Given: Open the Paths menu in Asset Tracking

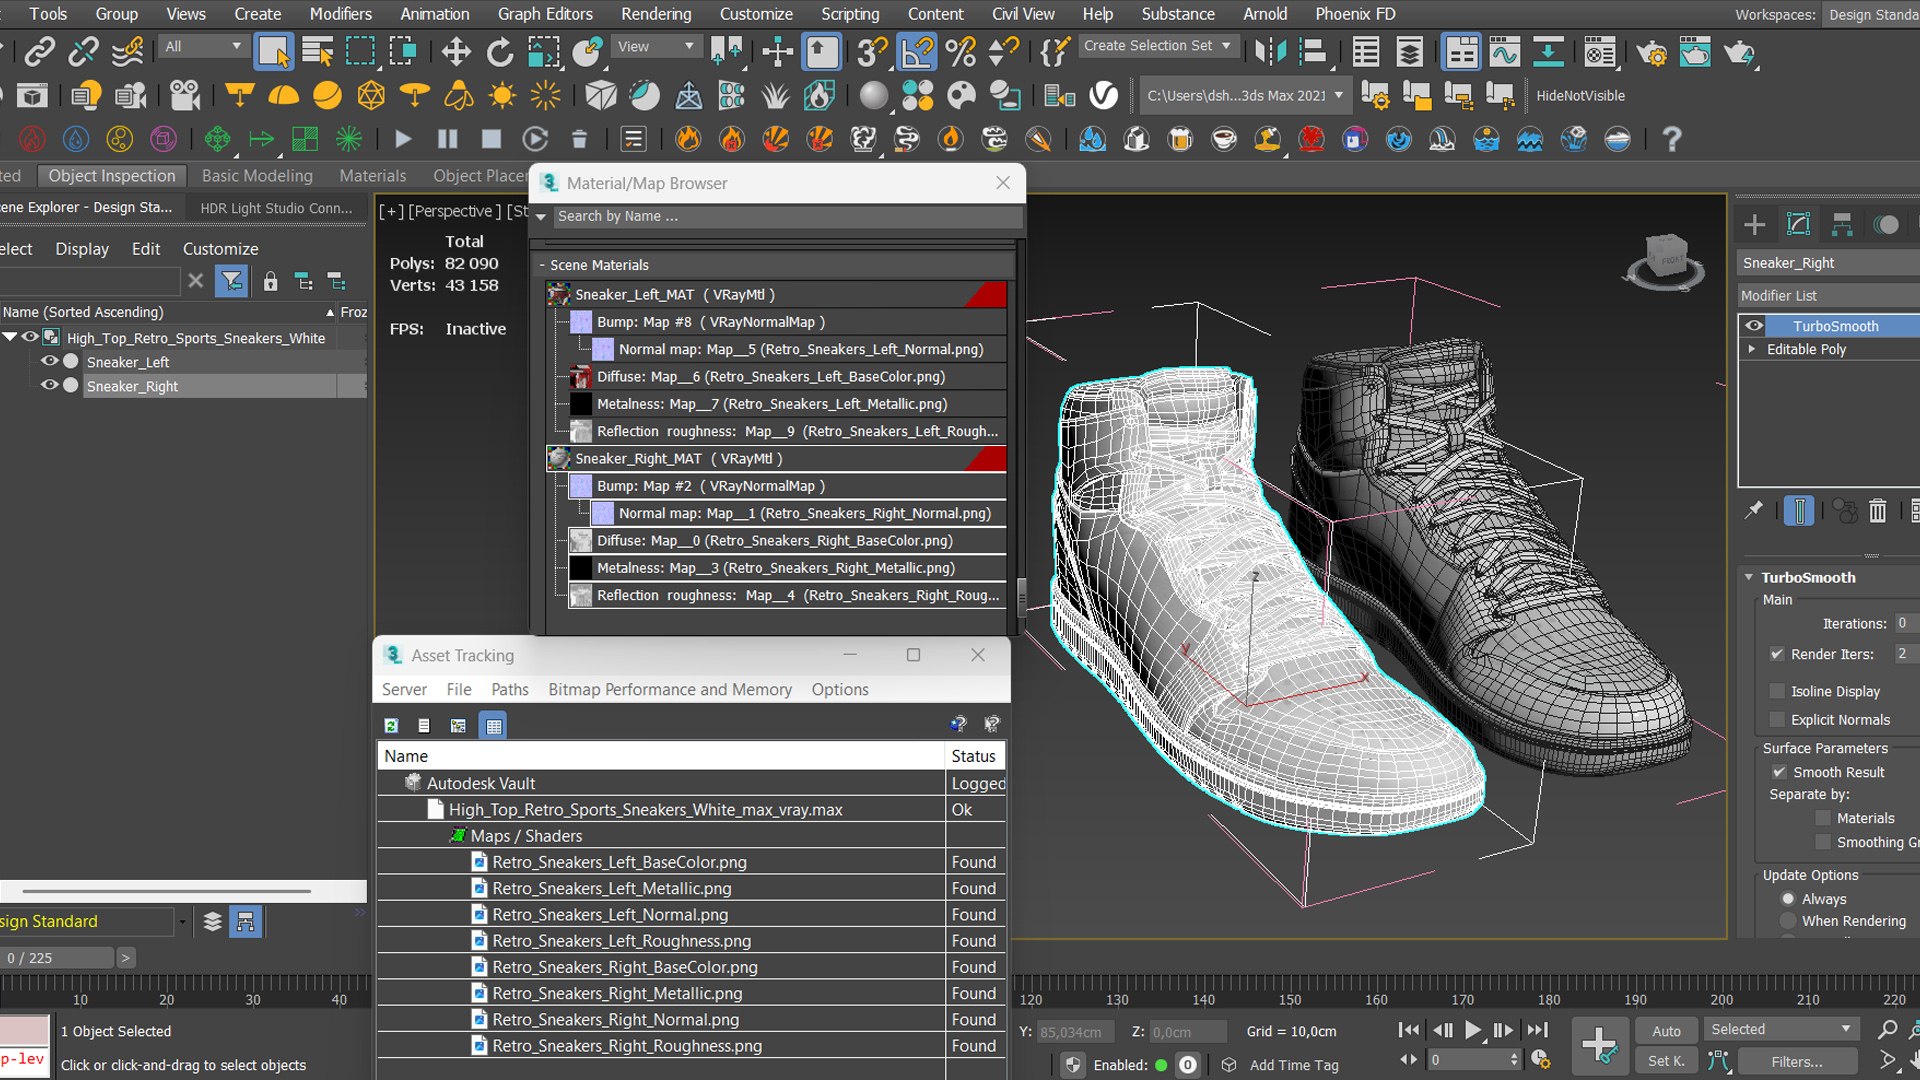Looking at the screenshot, I should coord(509,690).
